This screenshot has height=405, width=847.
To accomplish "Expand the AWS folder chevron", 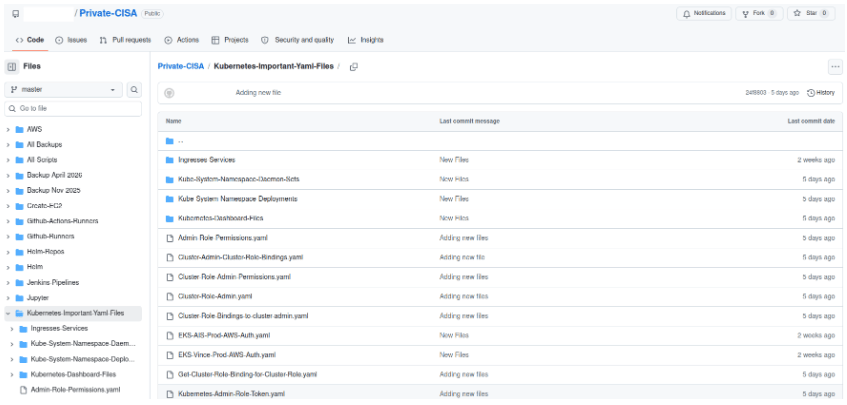I will 8,130.
